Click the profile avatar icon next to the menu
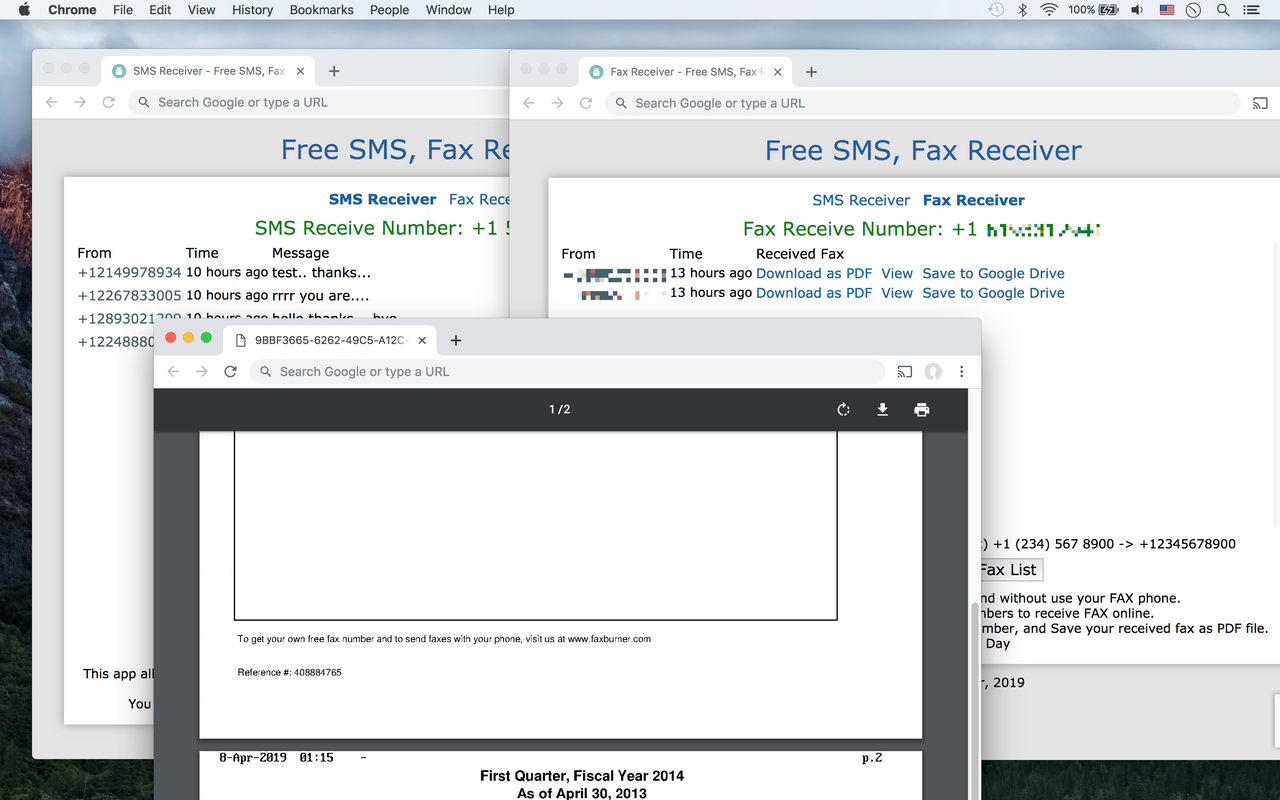Viewport: 1280px width, 800px height. (x=933, y=371)
